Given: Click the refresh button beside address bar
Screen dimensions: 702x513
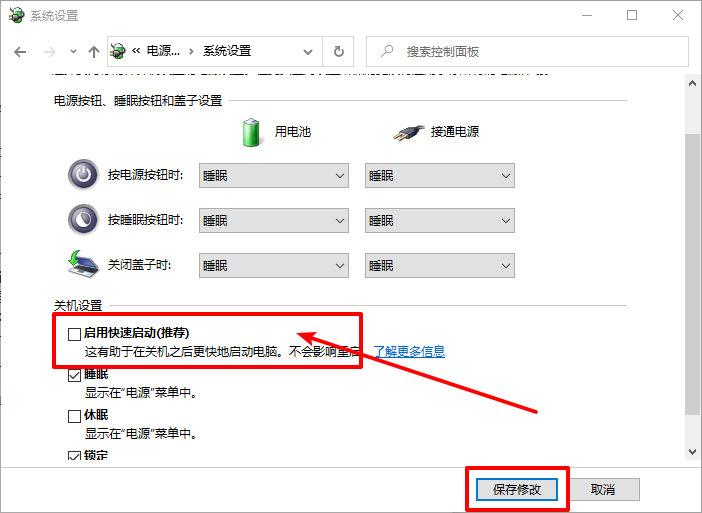Looking at the screenshot, I should (339, 51).
